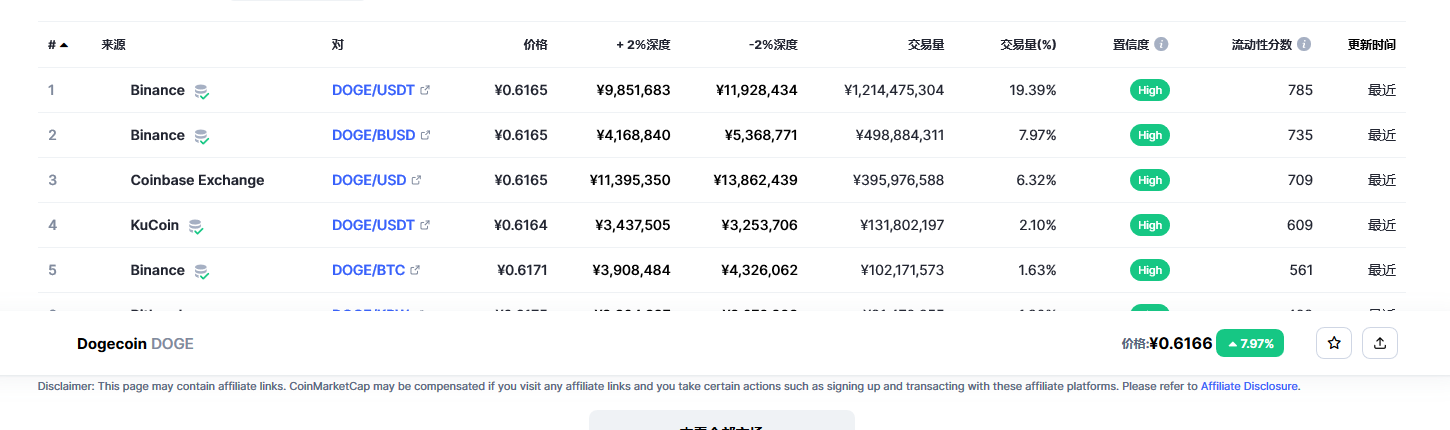
Task: Toggle the Dogecoin watchlist star
Action: click(x=1334, y=343)
